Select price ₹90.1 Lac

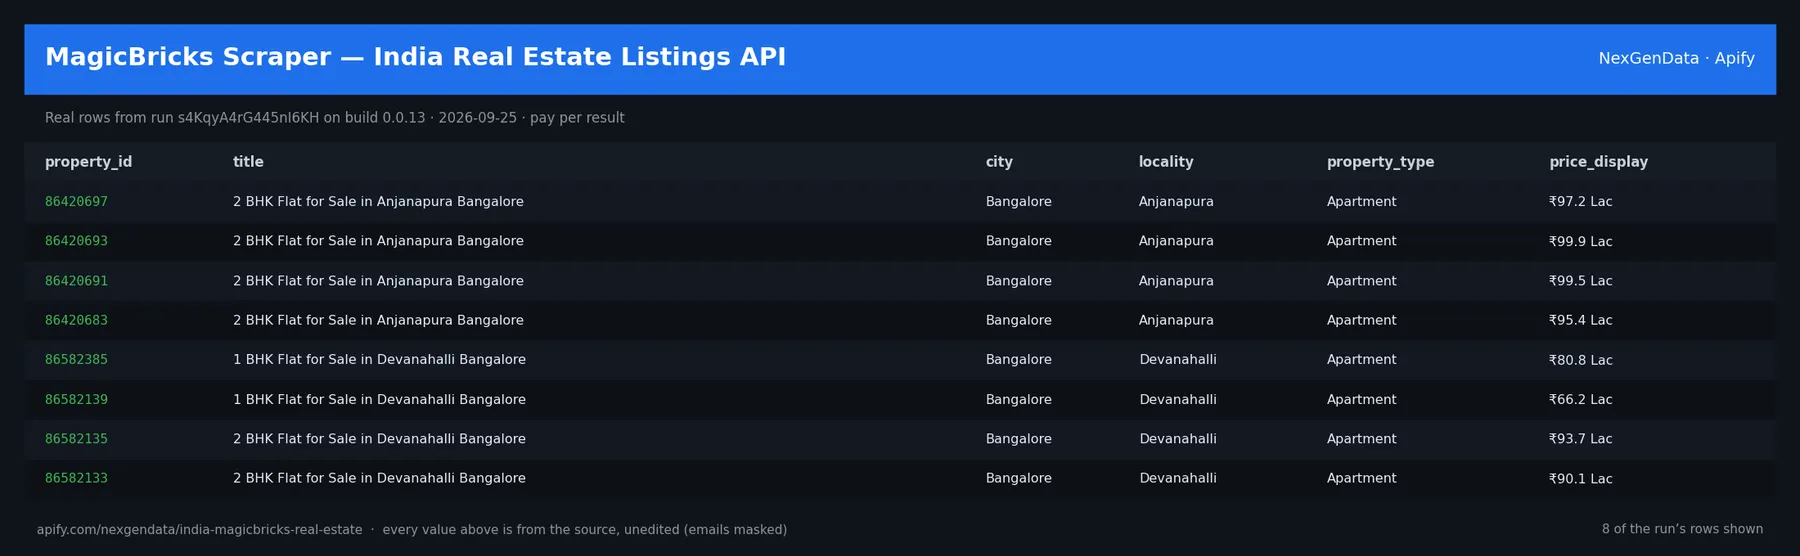(1580, 478)
